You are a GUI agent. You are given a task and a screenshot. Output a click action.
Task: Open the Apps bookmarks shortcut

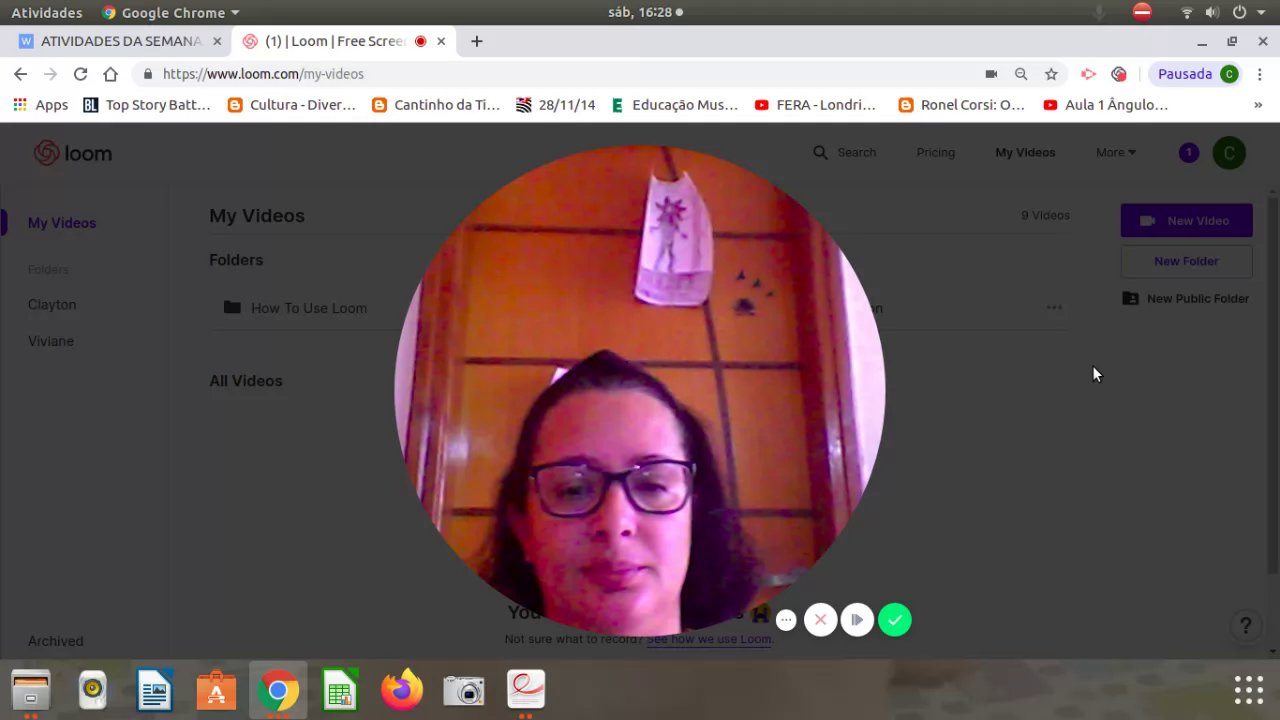[x=41, y=104]
